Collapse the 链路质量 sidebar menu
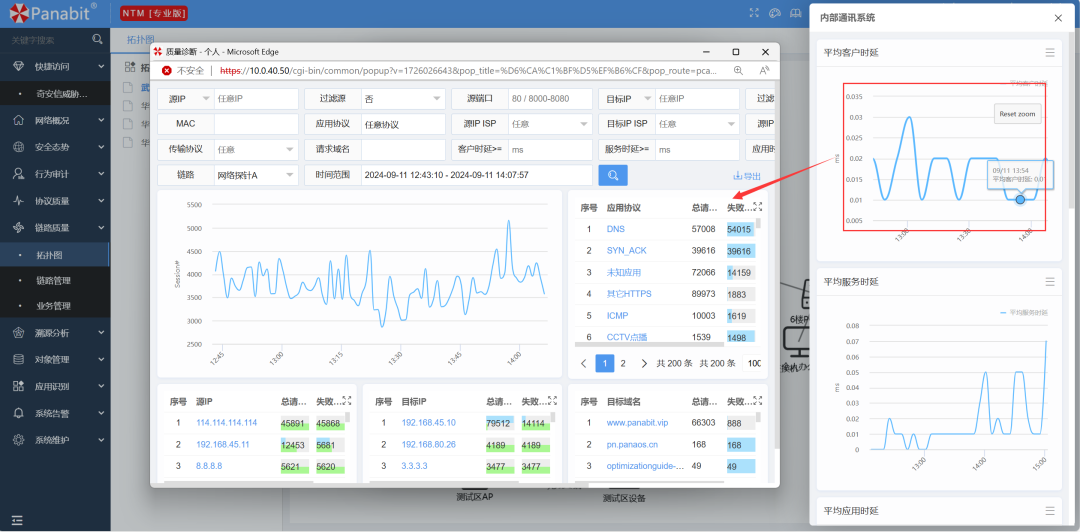 55,227
